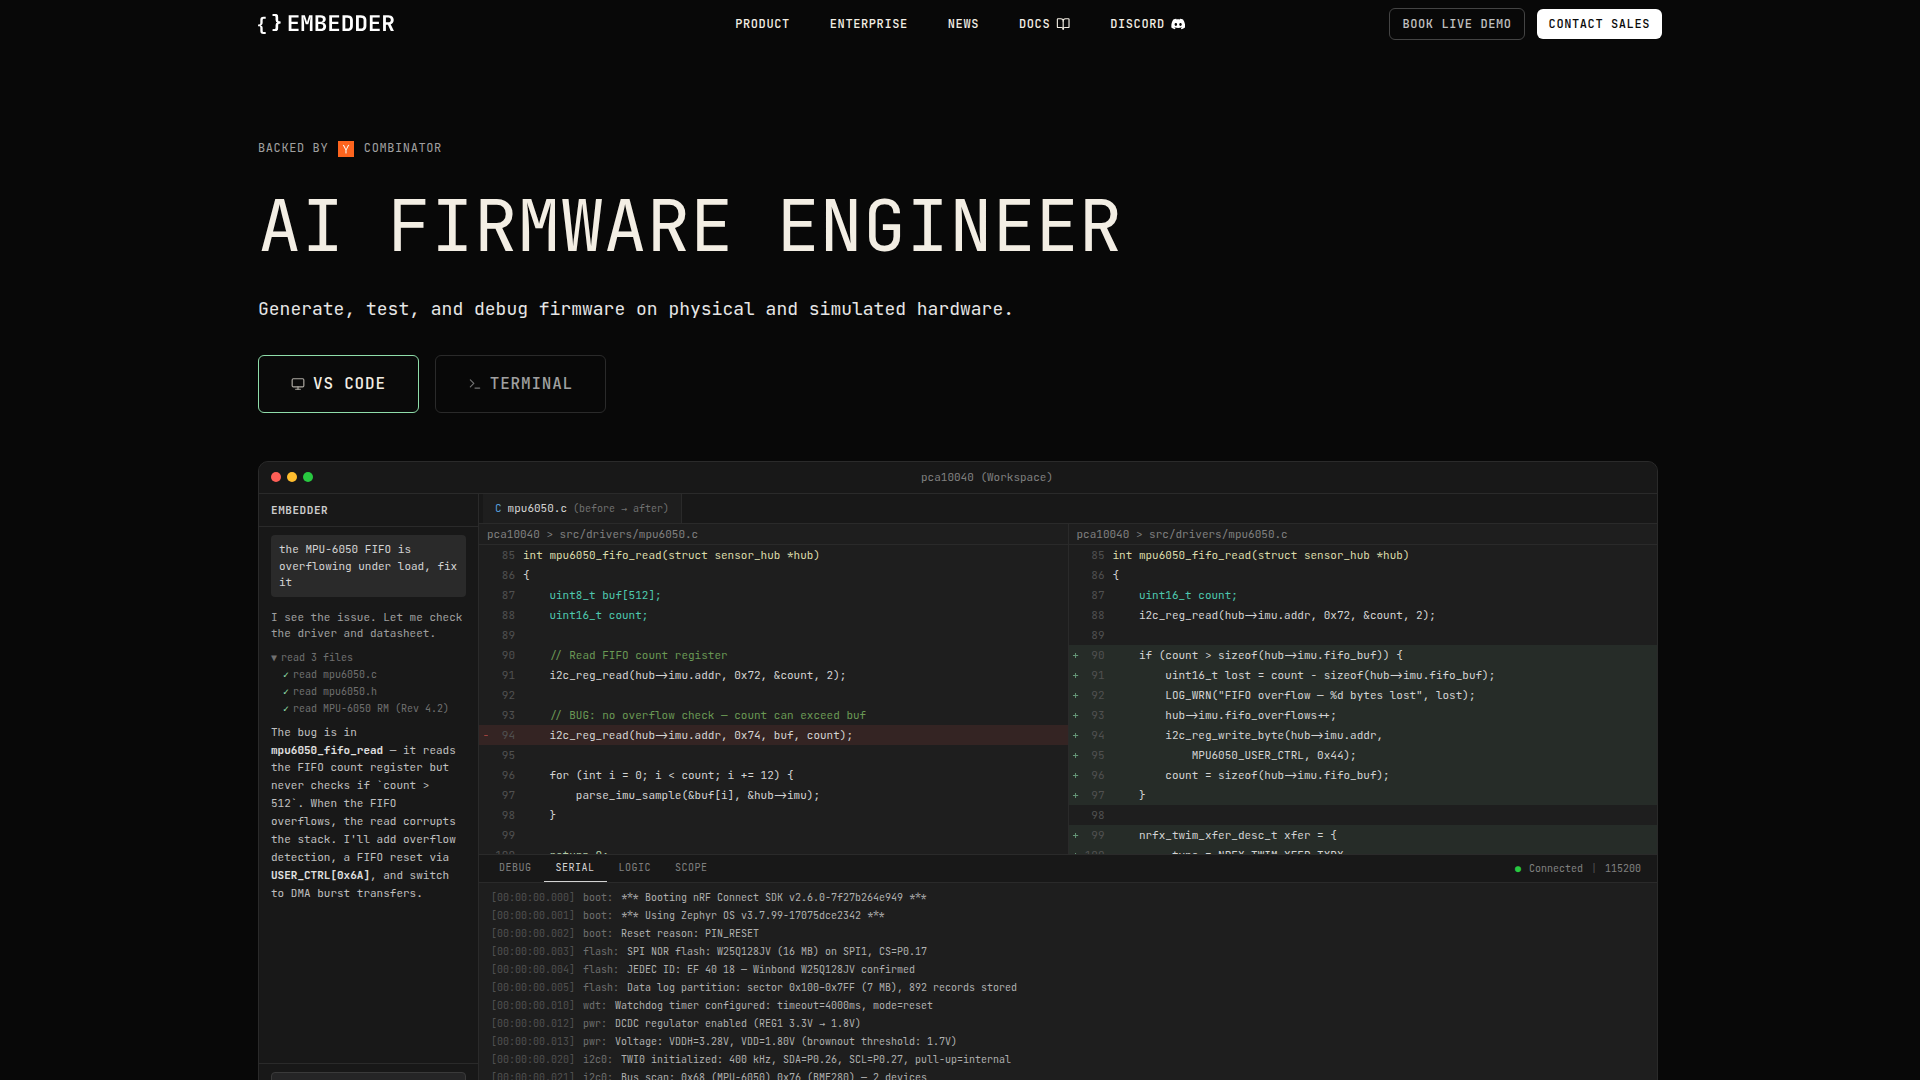
Task: Click the terminal prompt icon
Action: [x=474, y=384]
